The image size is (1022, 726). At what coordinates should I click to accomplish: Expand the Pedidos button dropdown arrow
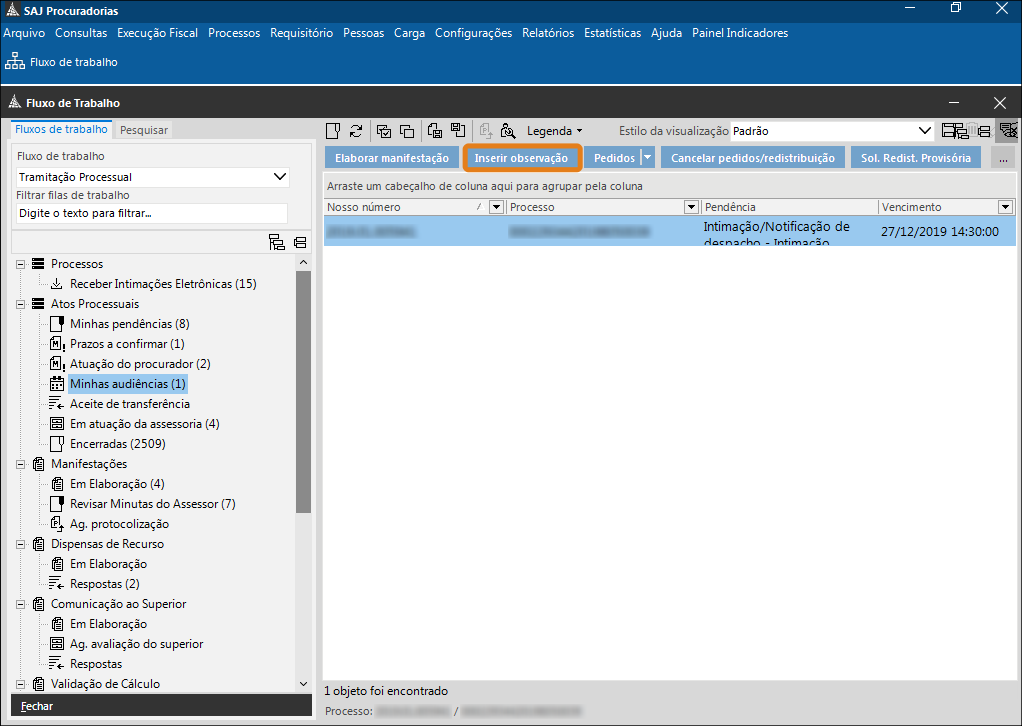click(647, 158)
